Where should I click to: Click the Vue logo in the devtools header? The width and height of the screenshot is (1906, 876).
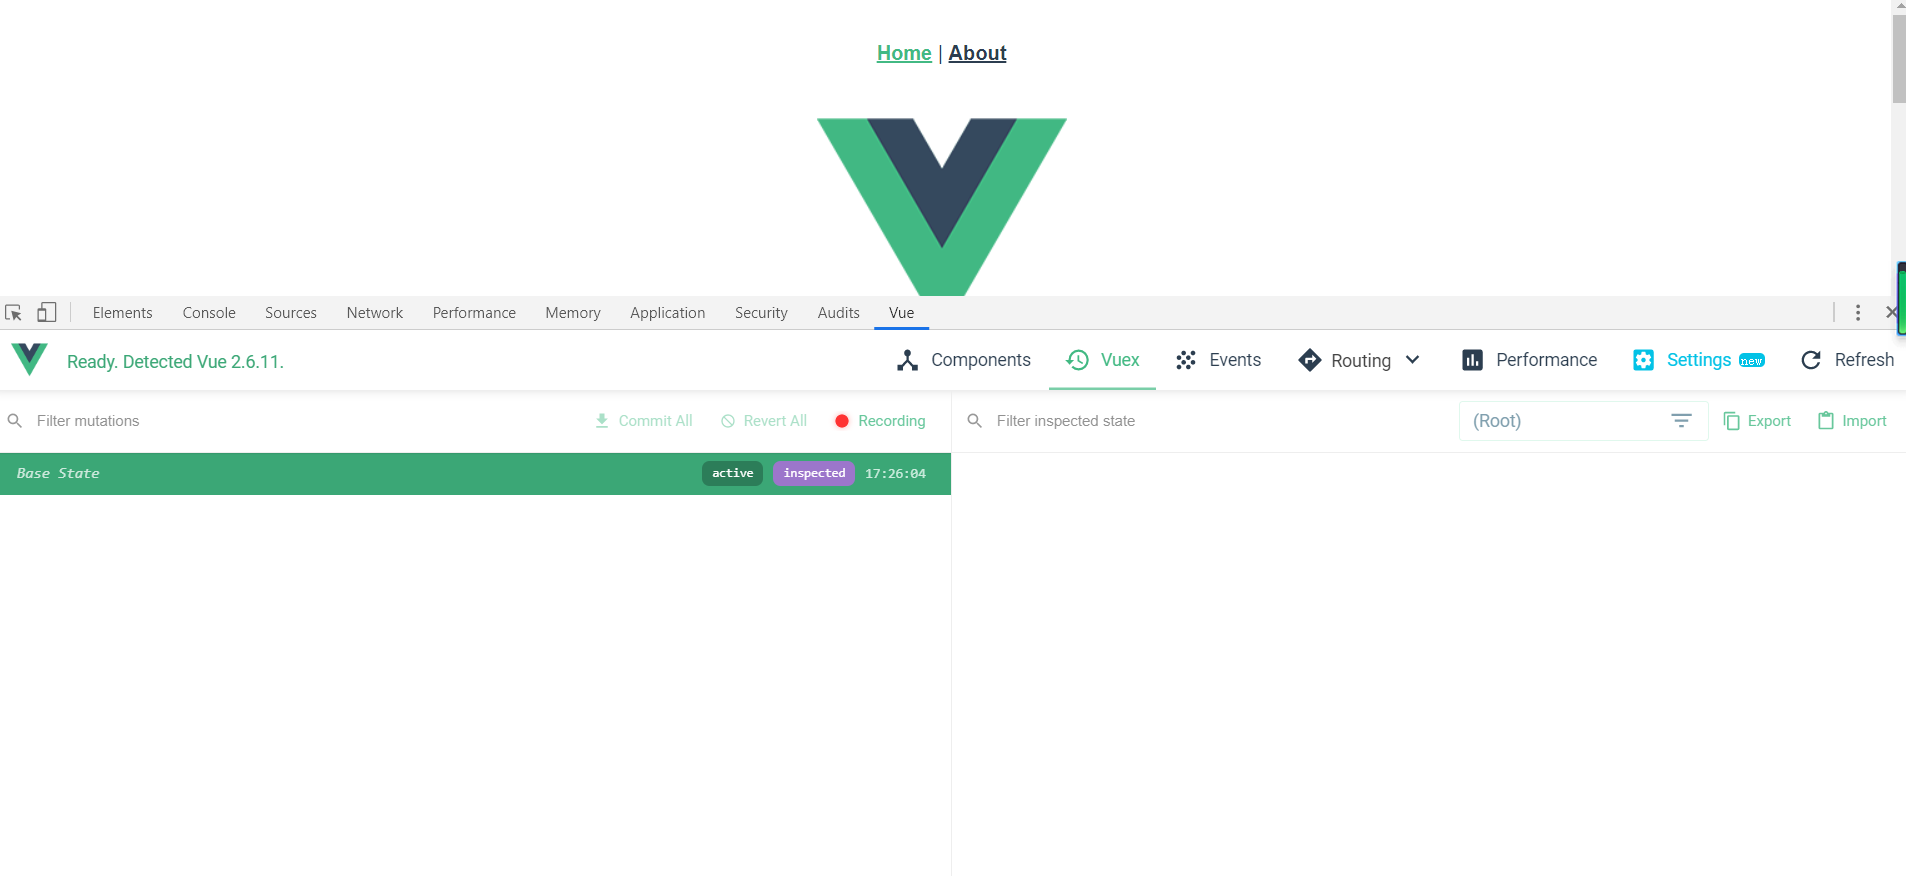coord(30,359)
